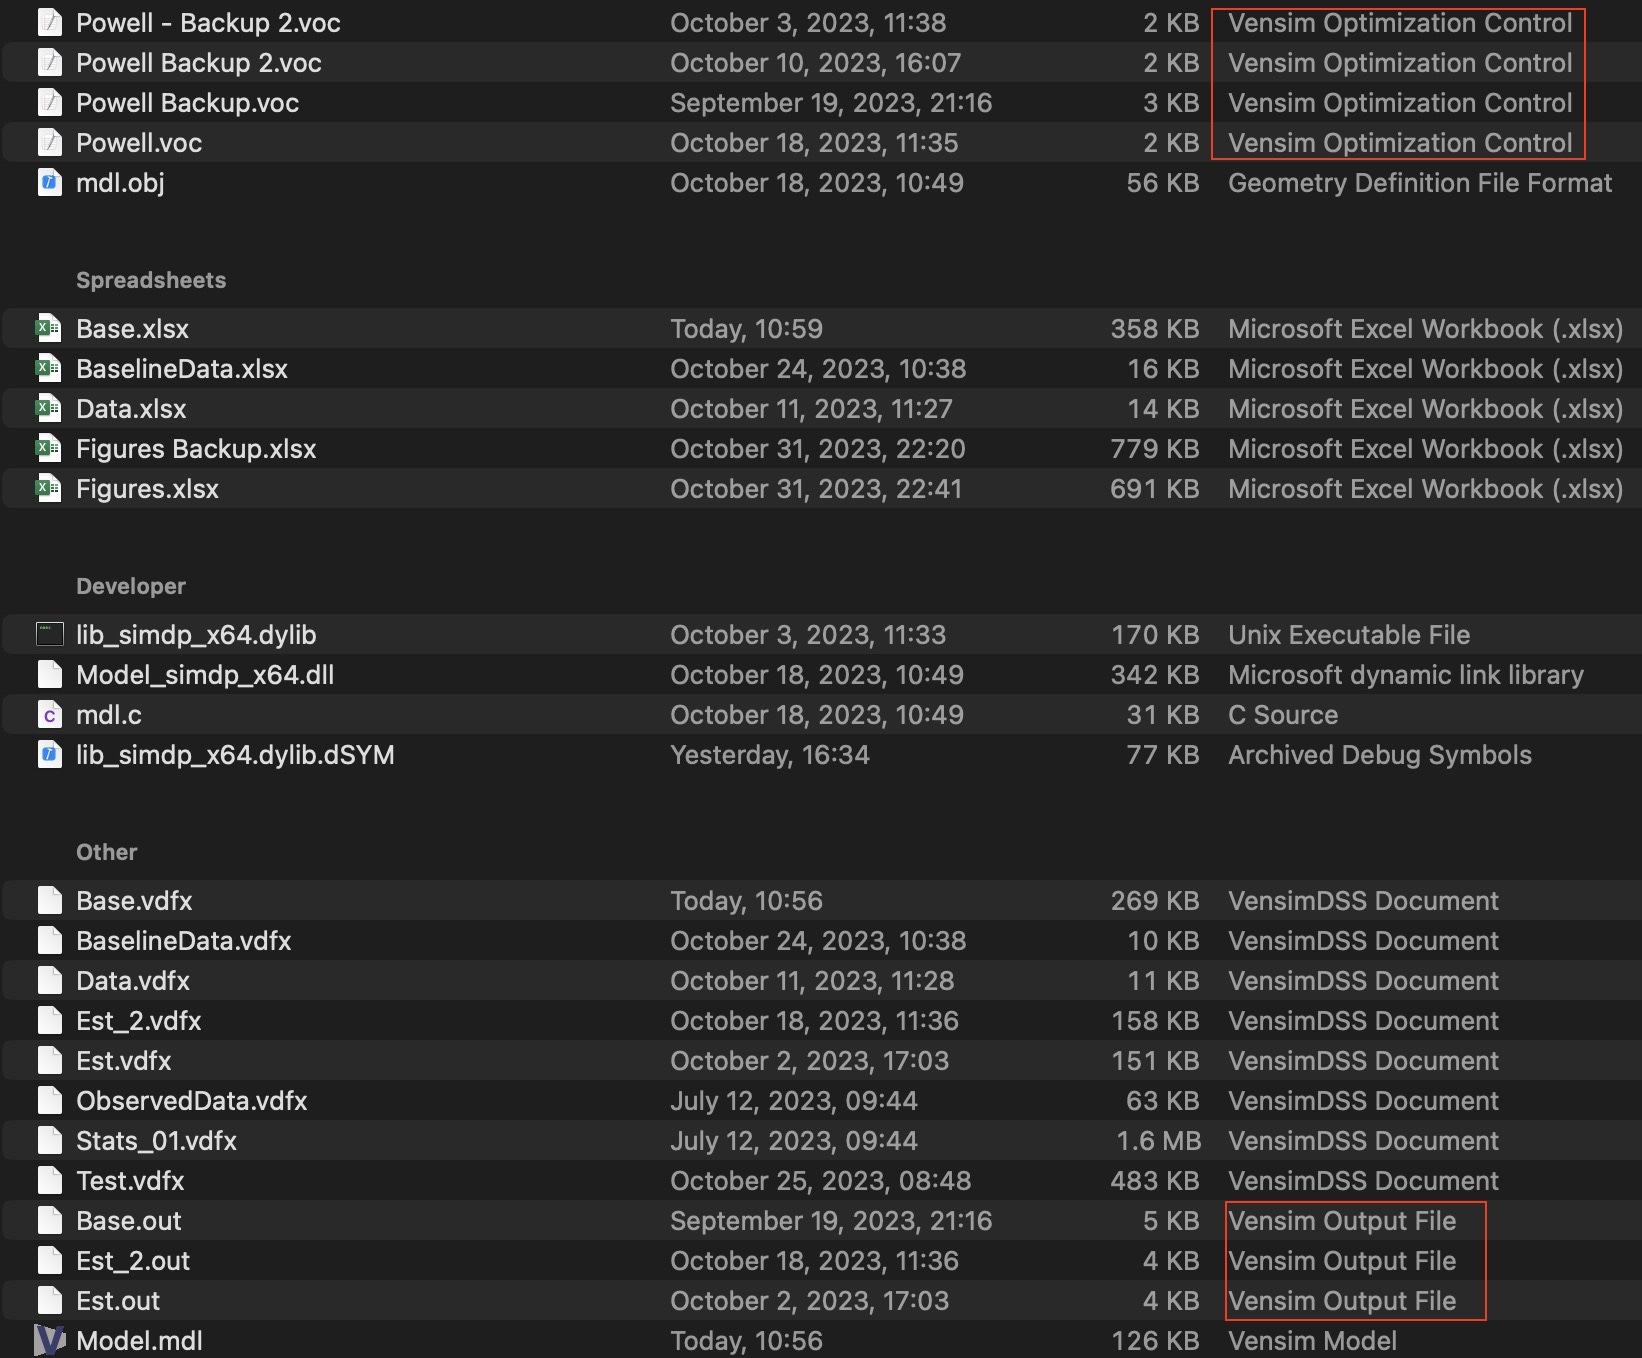1642x1358 pixels.
Task: Select the lib_simdp_x64.dylib file name
Action: pos(196,635)
